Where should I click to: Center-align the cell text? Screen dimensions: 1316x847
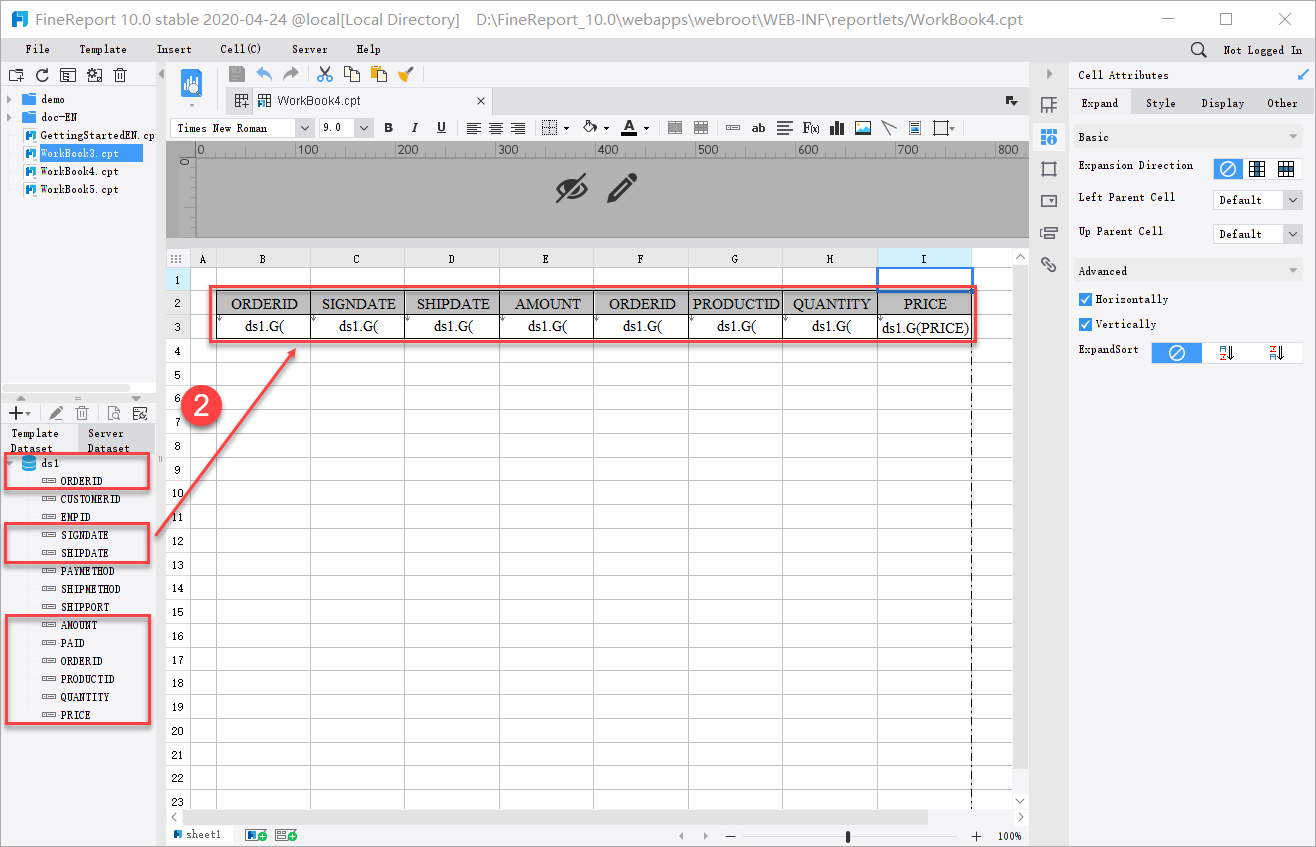[496, 128]
